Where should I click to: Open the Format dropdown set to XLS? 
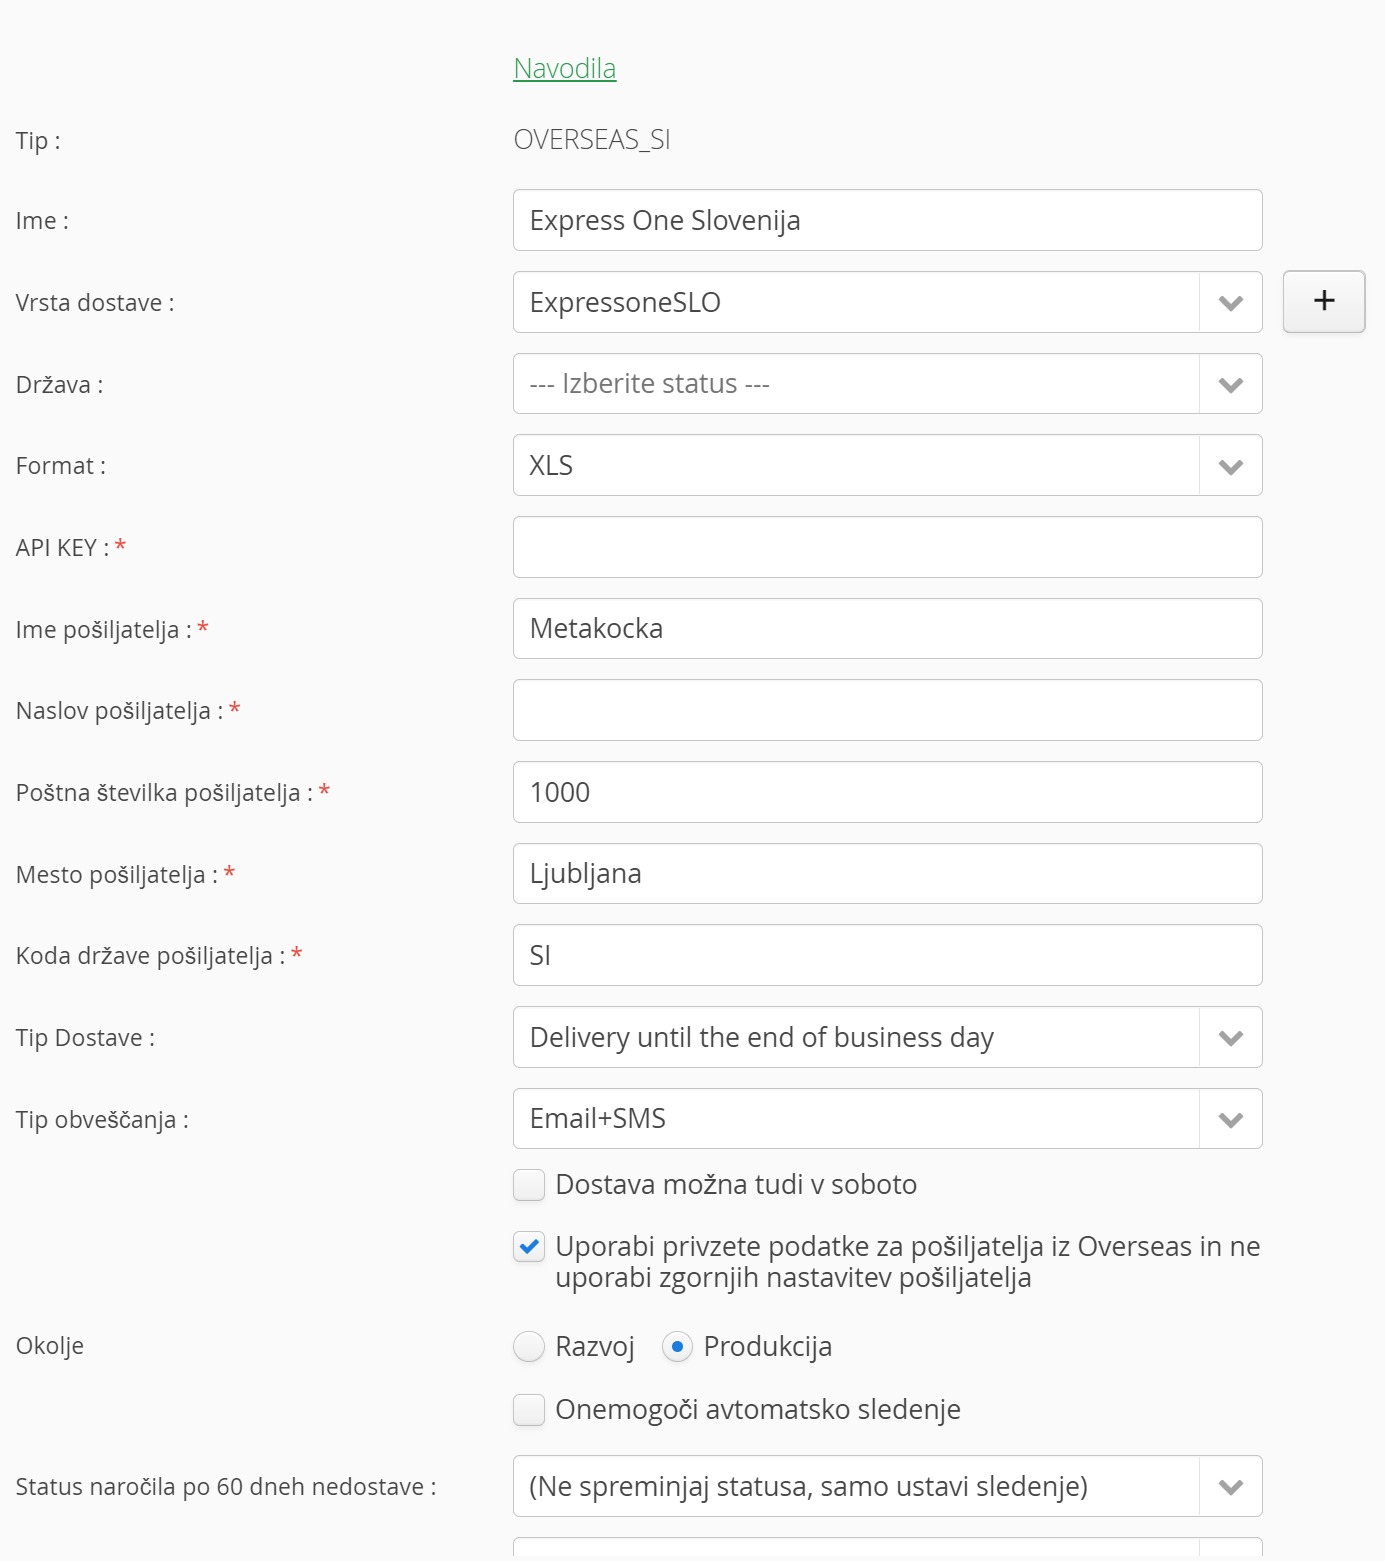coord(887,465)
